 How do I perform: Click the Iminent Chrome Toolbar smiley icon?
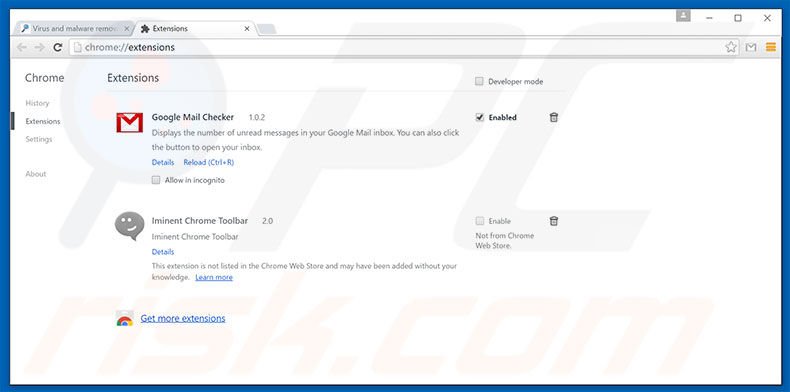click(x=129, y=226)
